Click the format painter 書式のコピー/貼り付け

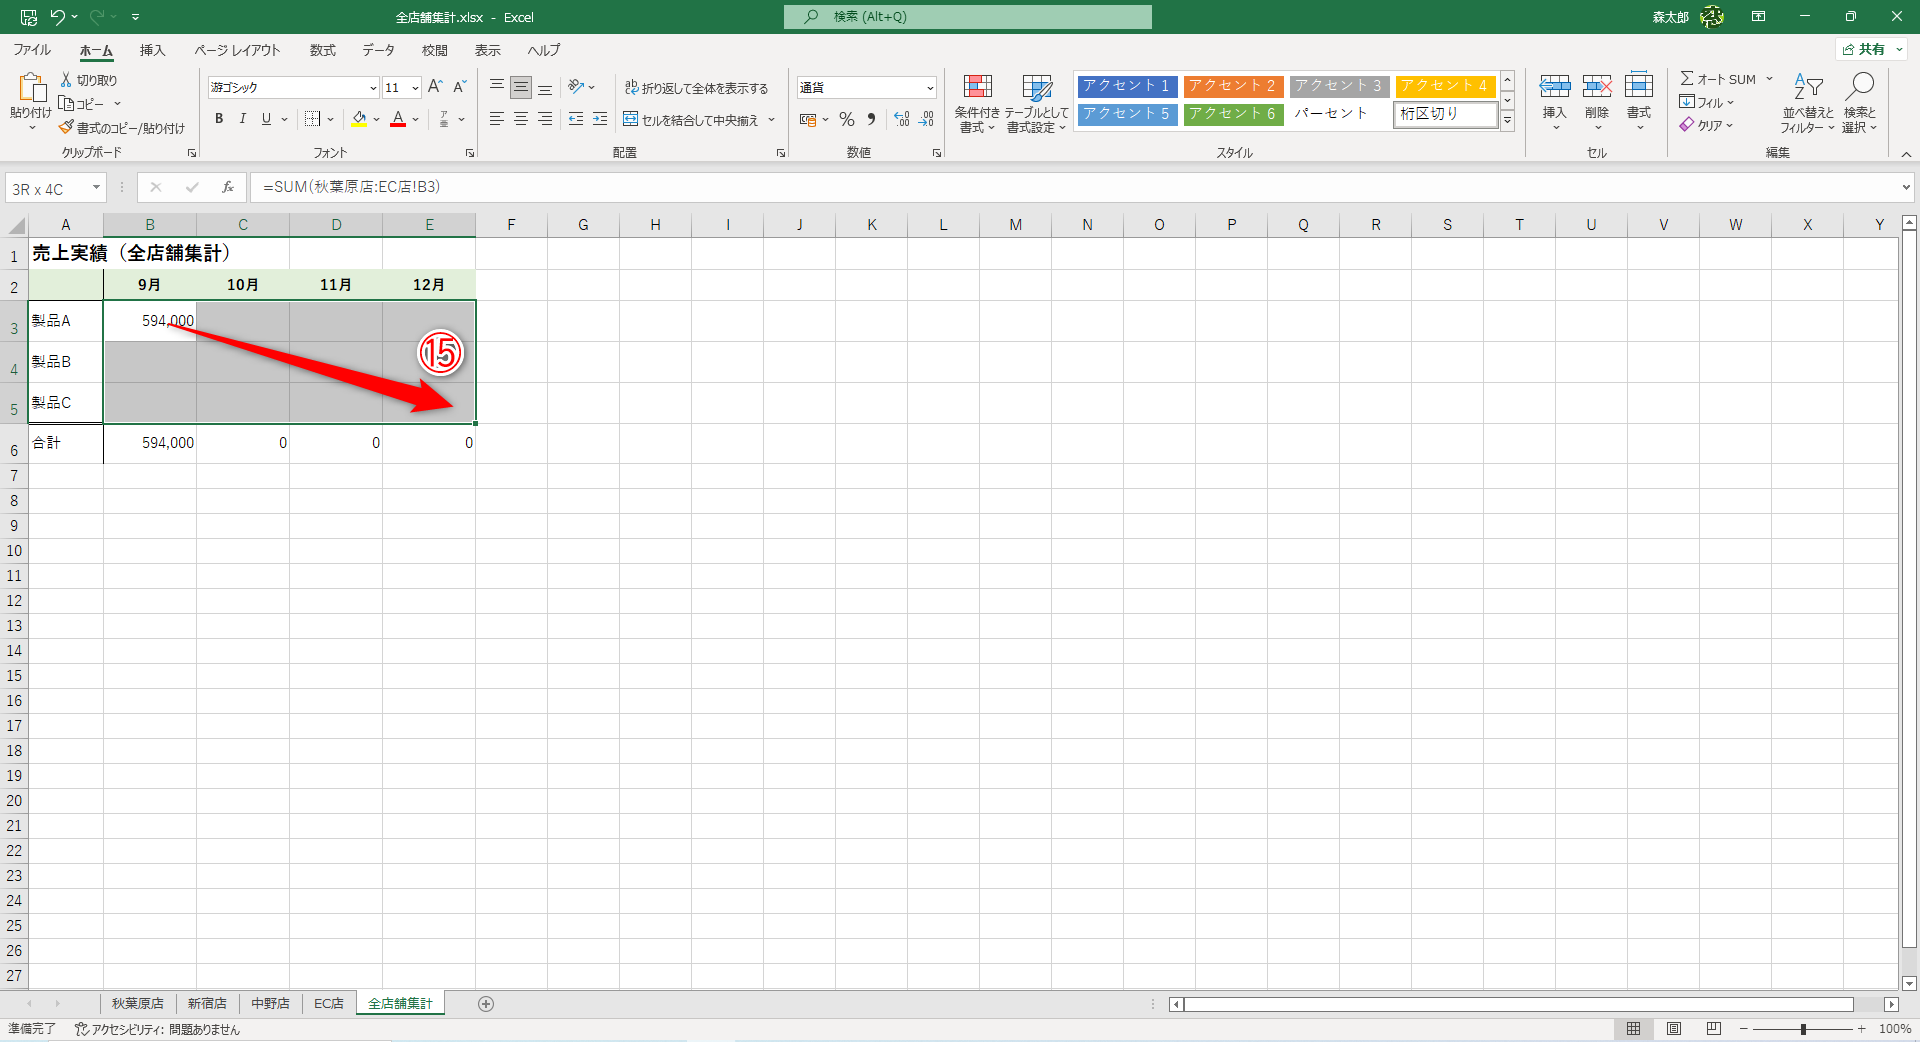122,128
